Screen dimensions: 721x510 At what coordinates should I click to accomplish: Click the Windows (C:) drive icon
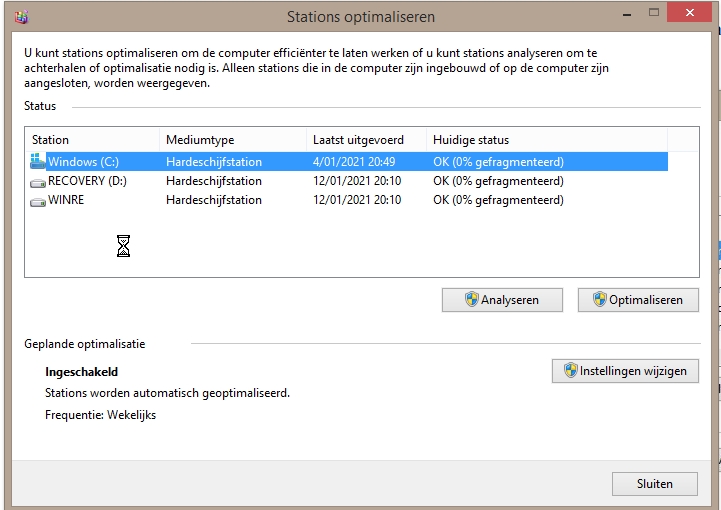(x=38, y=162)
